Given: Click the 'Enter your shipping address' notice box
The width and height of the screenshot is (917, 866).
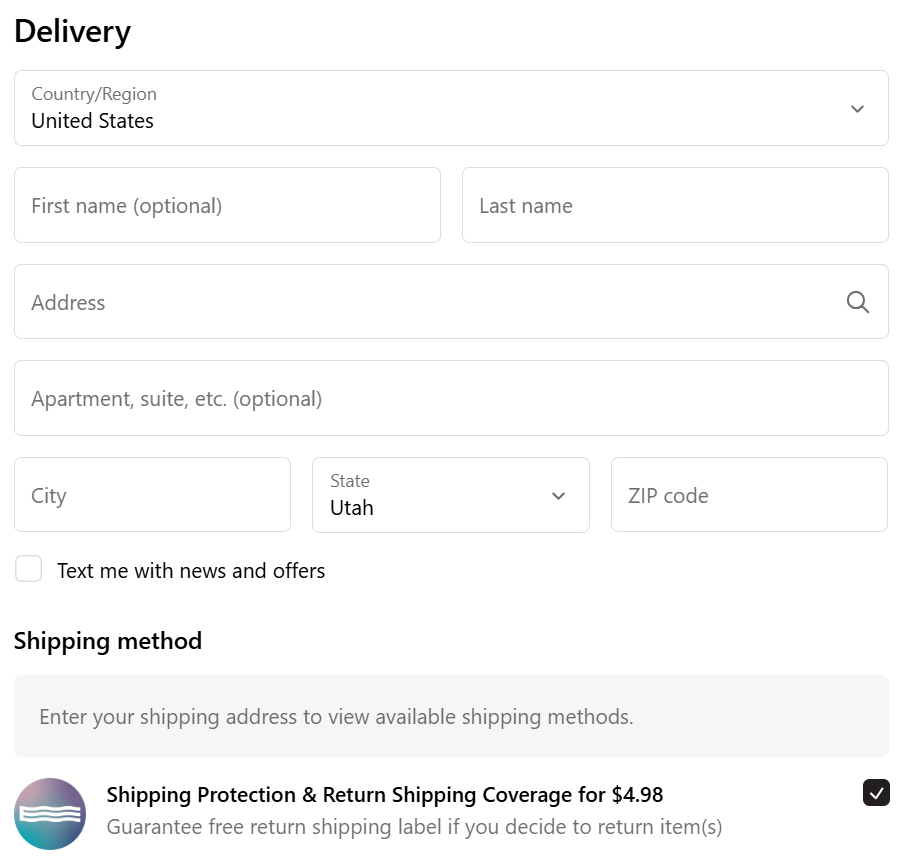Looking at the screenshot, I should [x=451, y=716].
